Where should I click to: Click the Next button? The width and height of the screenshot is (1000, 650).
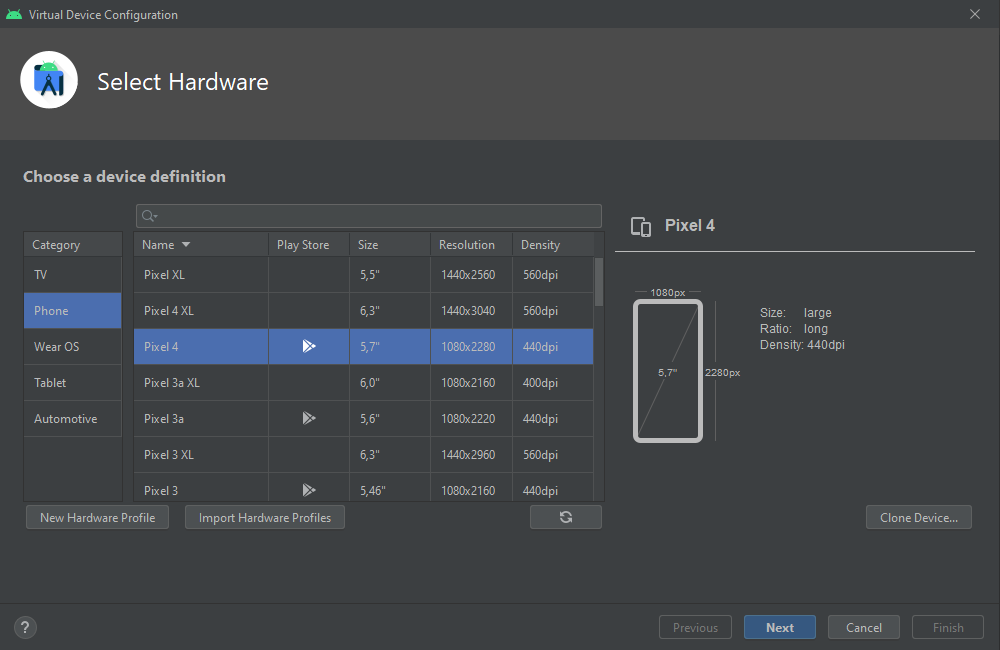click(779, 627)
